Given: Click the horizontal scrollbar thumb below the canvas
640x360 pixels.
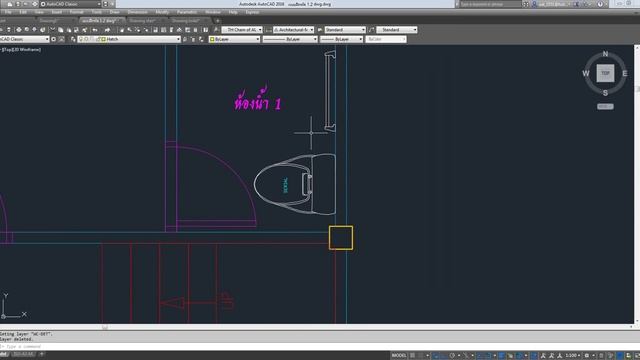Looking at the screenshot, I should point(105,327).
